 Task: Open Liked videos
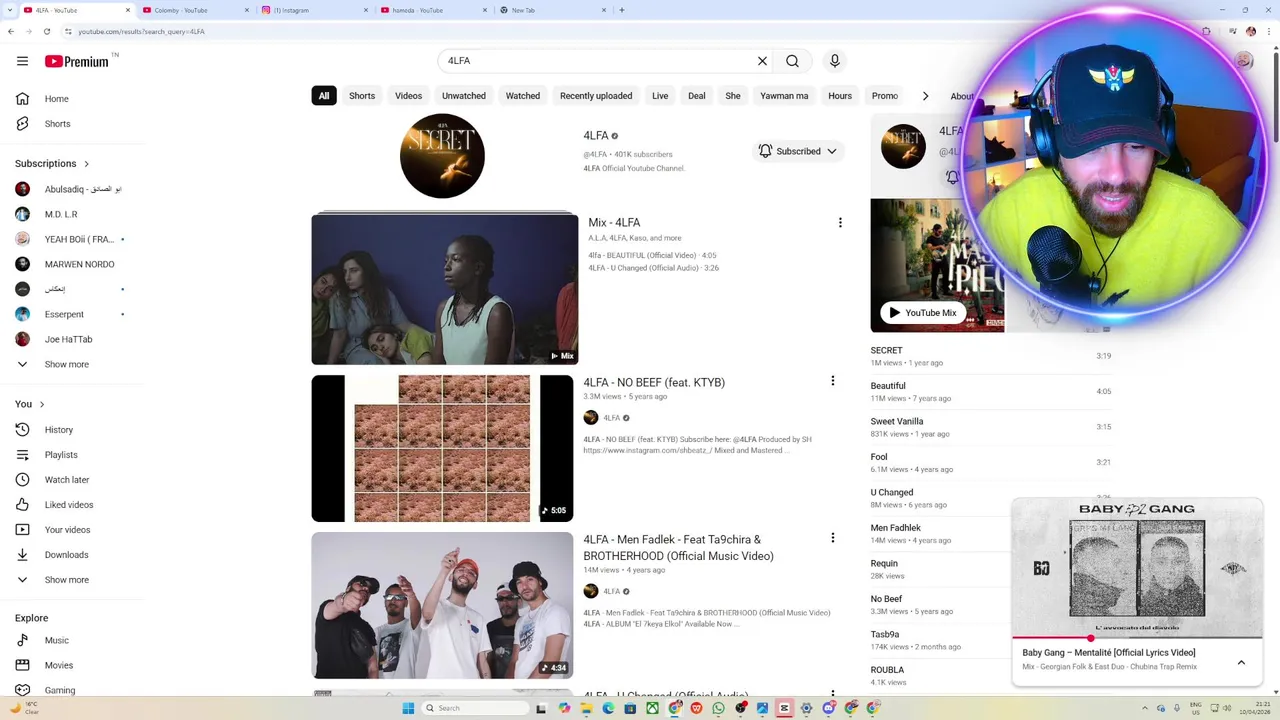coord(68,505)
